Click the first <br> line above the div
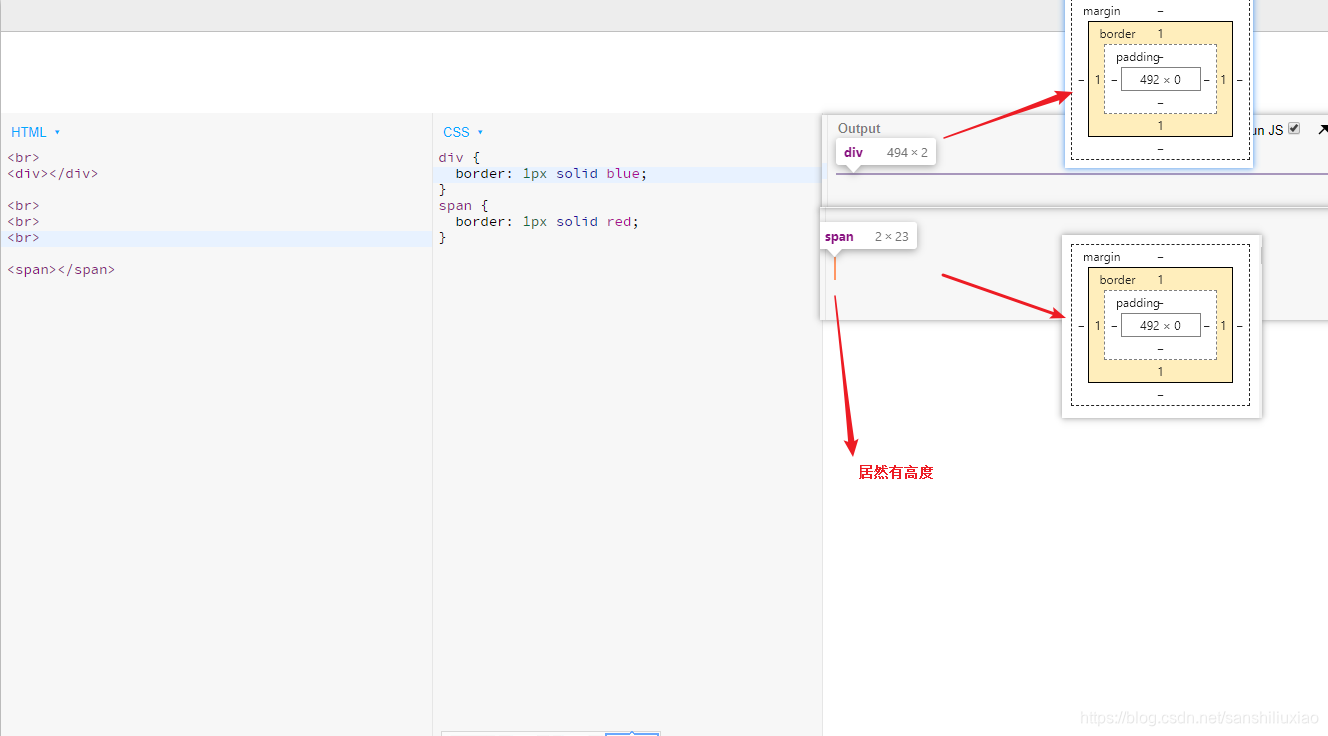 pyautogui.click(x=23, y=157)
